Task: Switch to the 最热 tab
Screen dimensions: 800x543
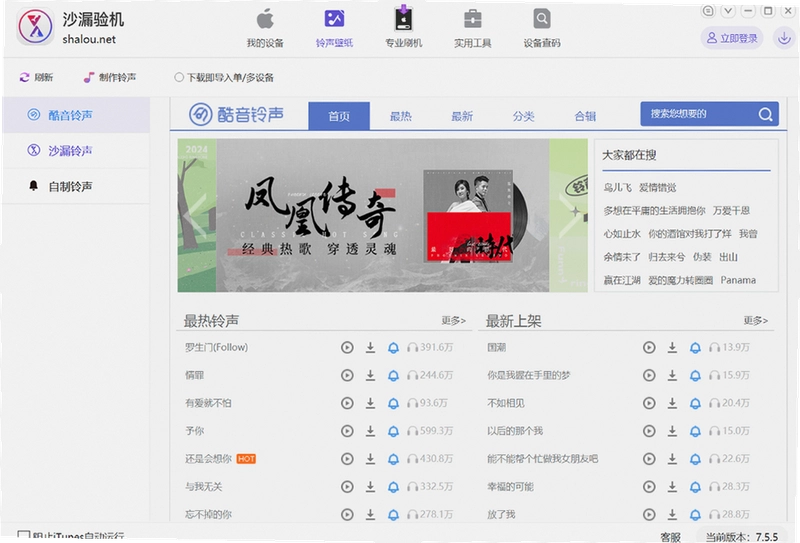Action: click(401, 116)
